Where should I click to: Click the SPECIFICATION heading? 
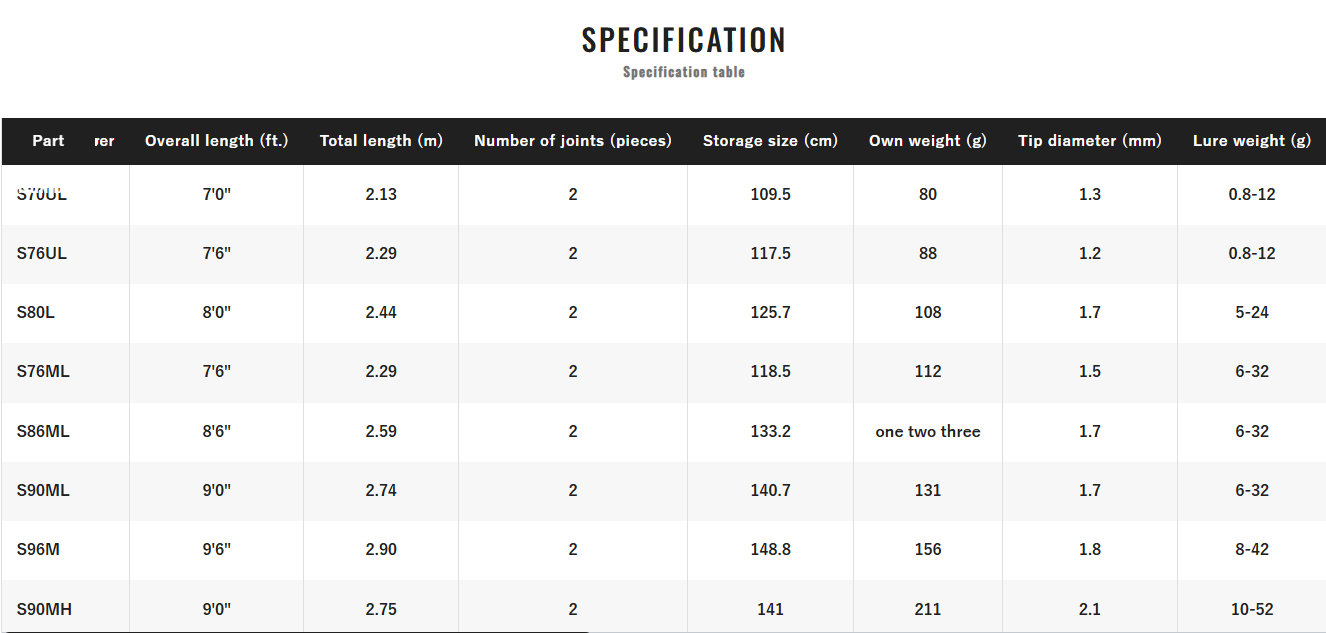click(684, 40)
